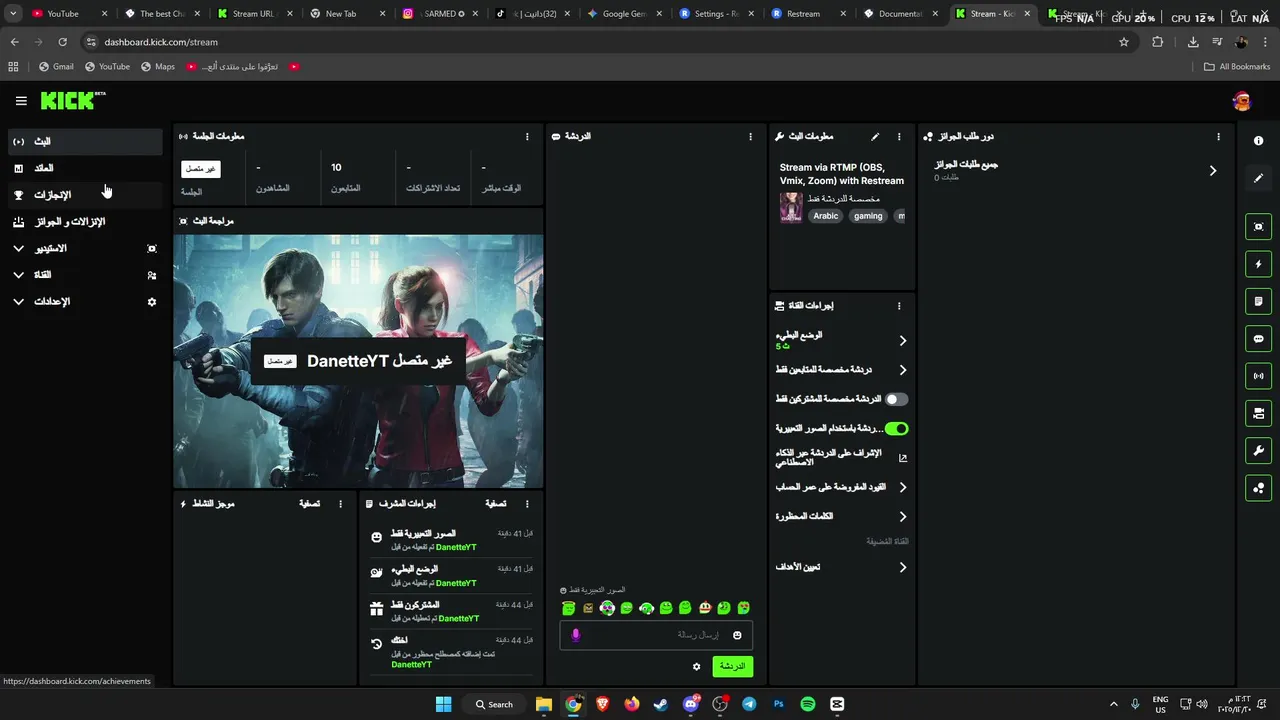Open the activity feed تصفية filter
The width and height of the screenshot is (1280, 720).
(x=310, y=504)
